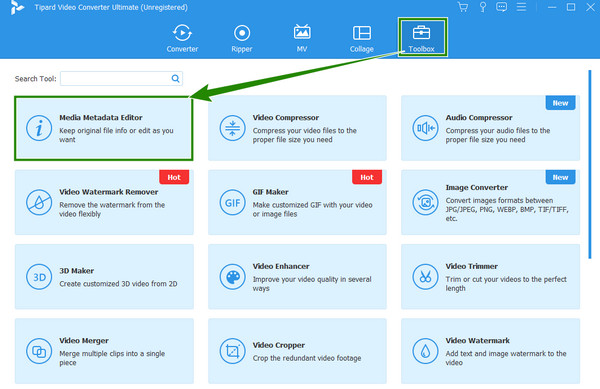Launch Video Watermark Remover title
Image resolution: width=600 pixels, height=389 pixels.
click(109, 192)
